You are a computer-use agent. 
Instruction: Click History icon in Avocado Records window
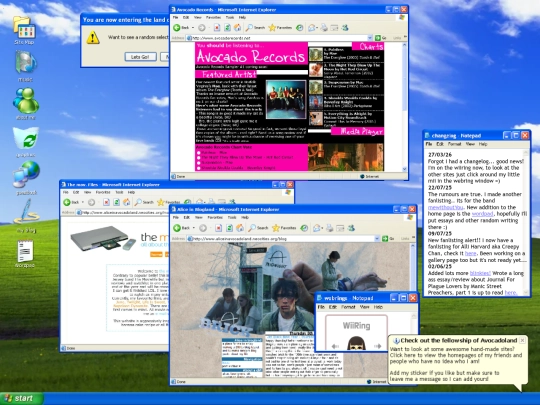point(300,28)
